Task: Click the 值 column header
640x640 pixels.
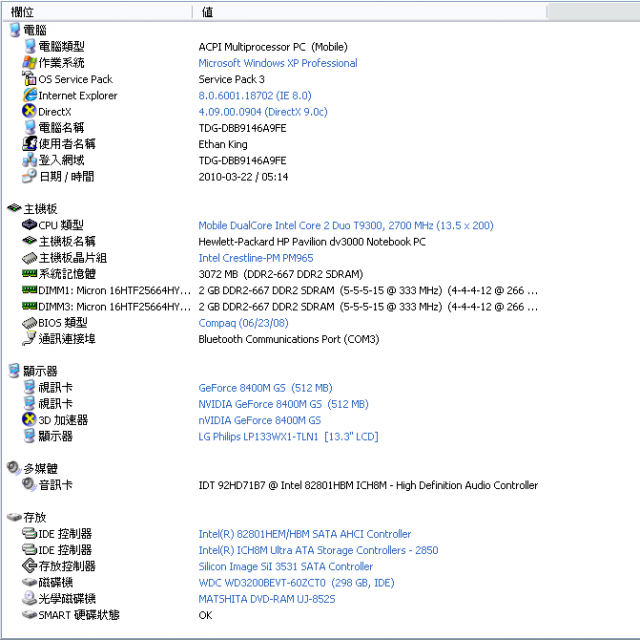Action: tap(369, 12)
